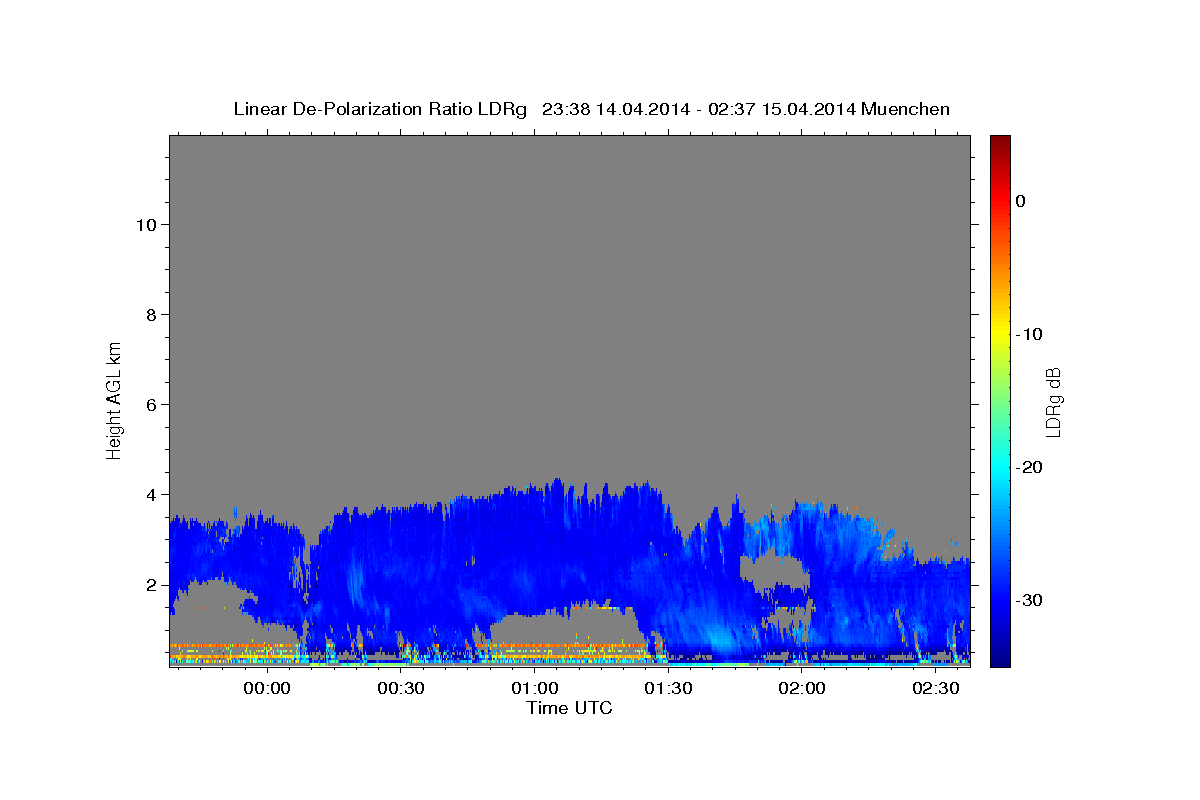Pick the dark blue bottom of colorbar
Screen dimensions: 1200x800
(1000, 659)
